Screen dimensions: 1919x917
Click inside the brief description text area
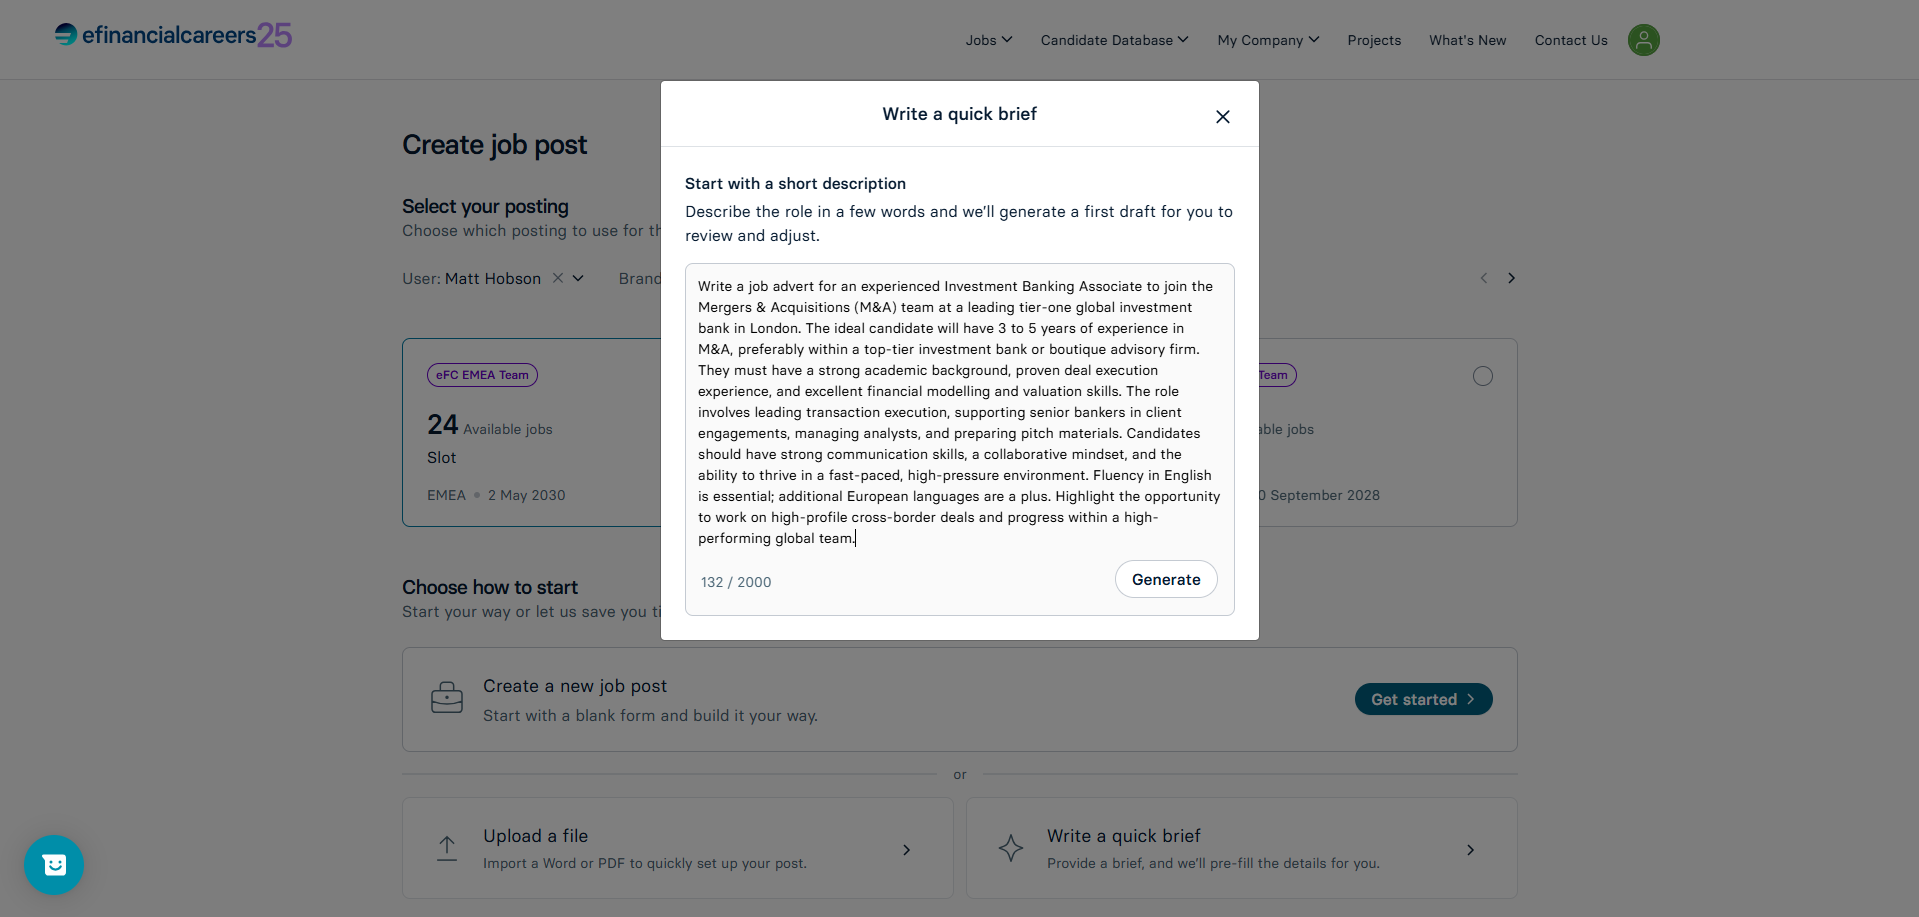959,412
